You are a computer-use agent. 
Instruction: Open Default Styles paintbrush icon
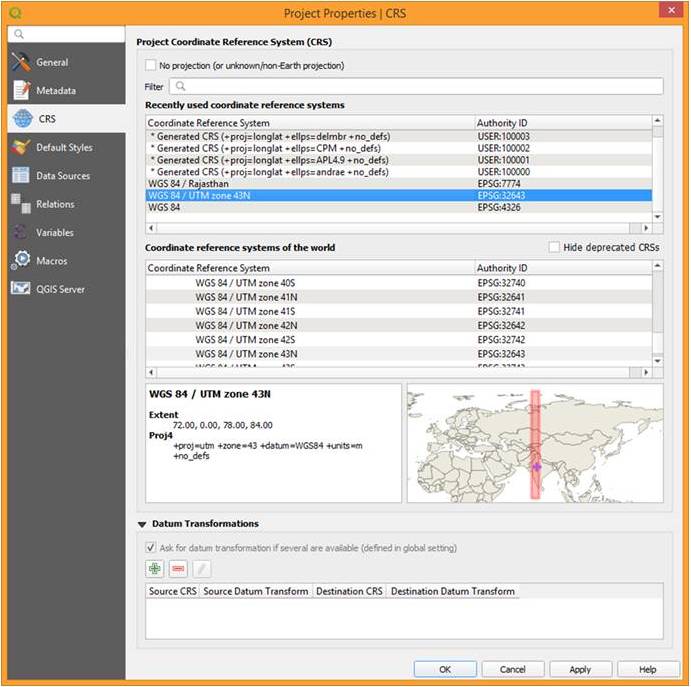coord(21,147)
